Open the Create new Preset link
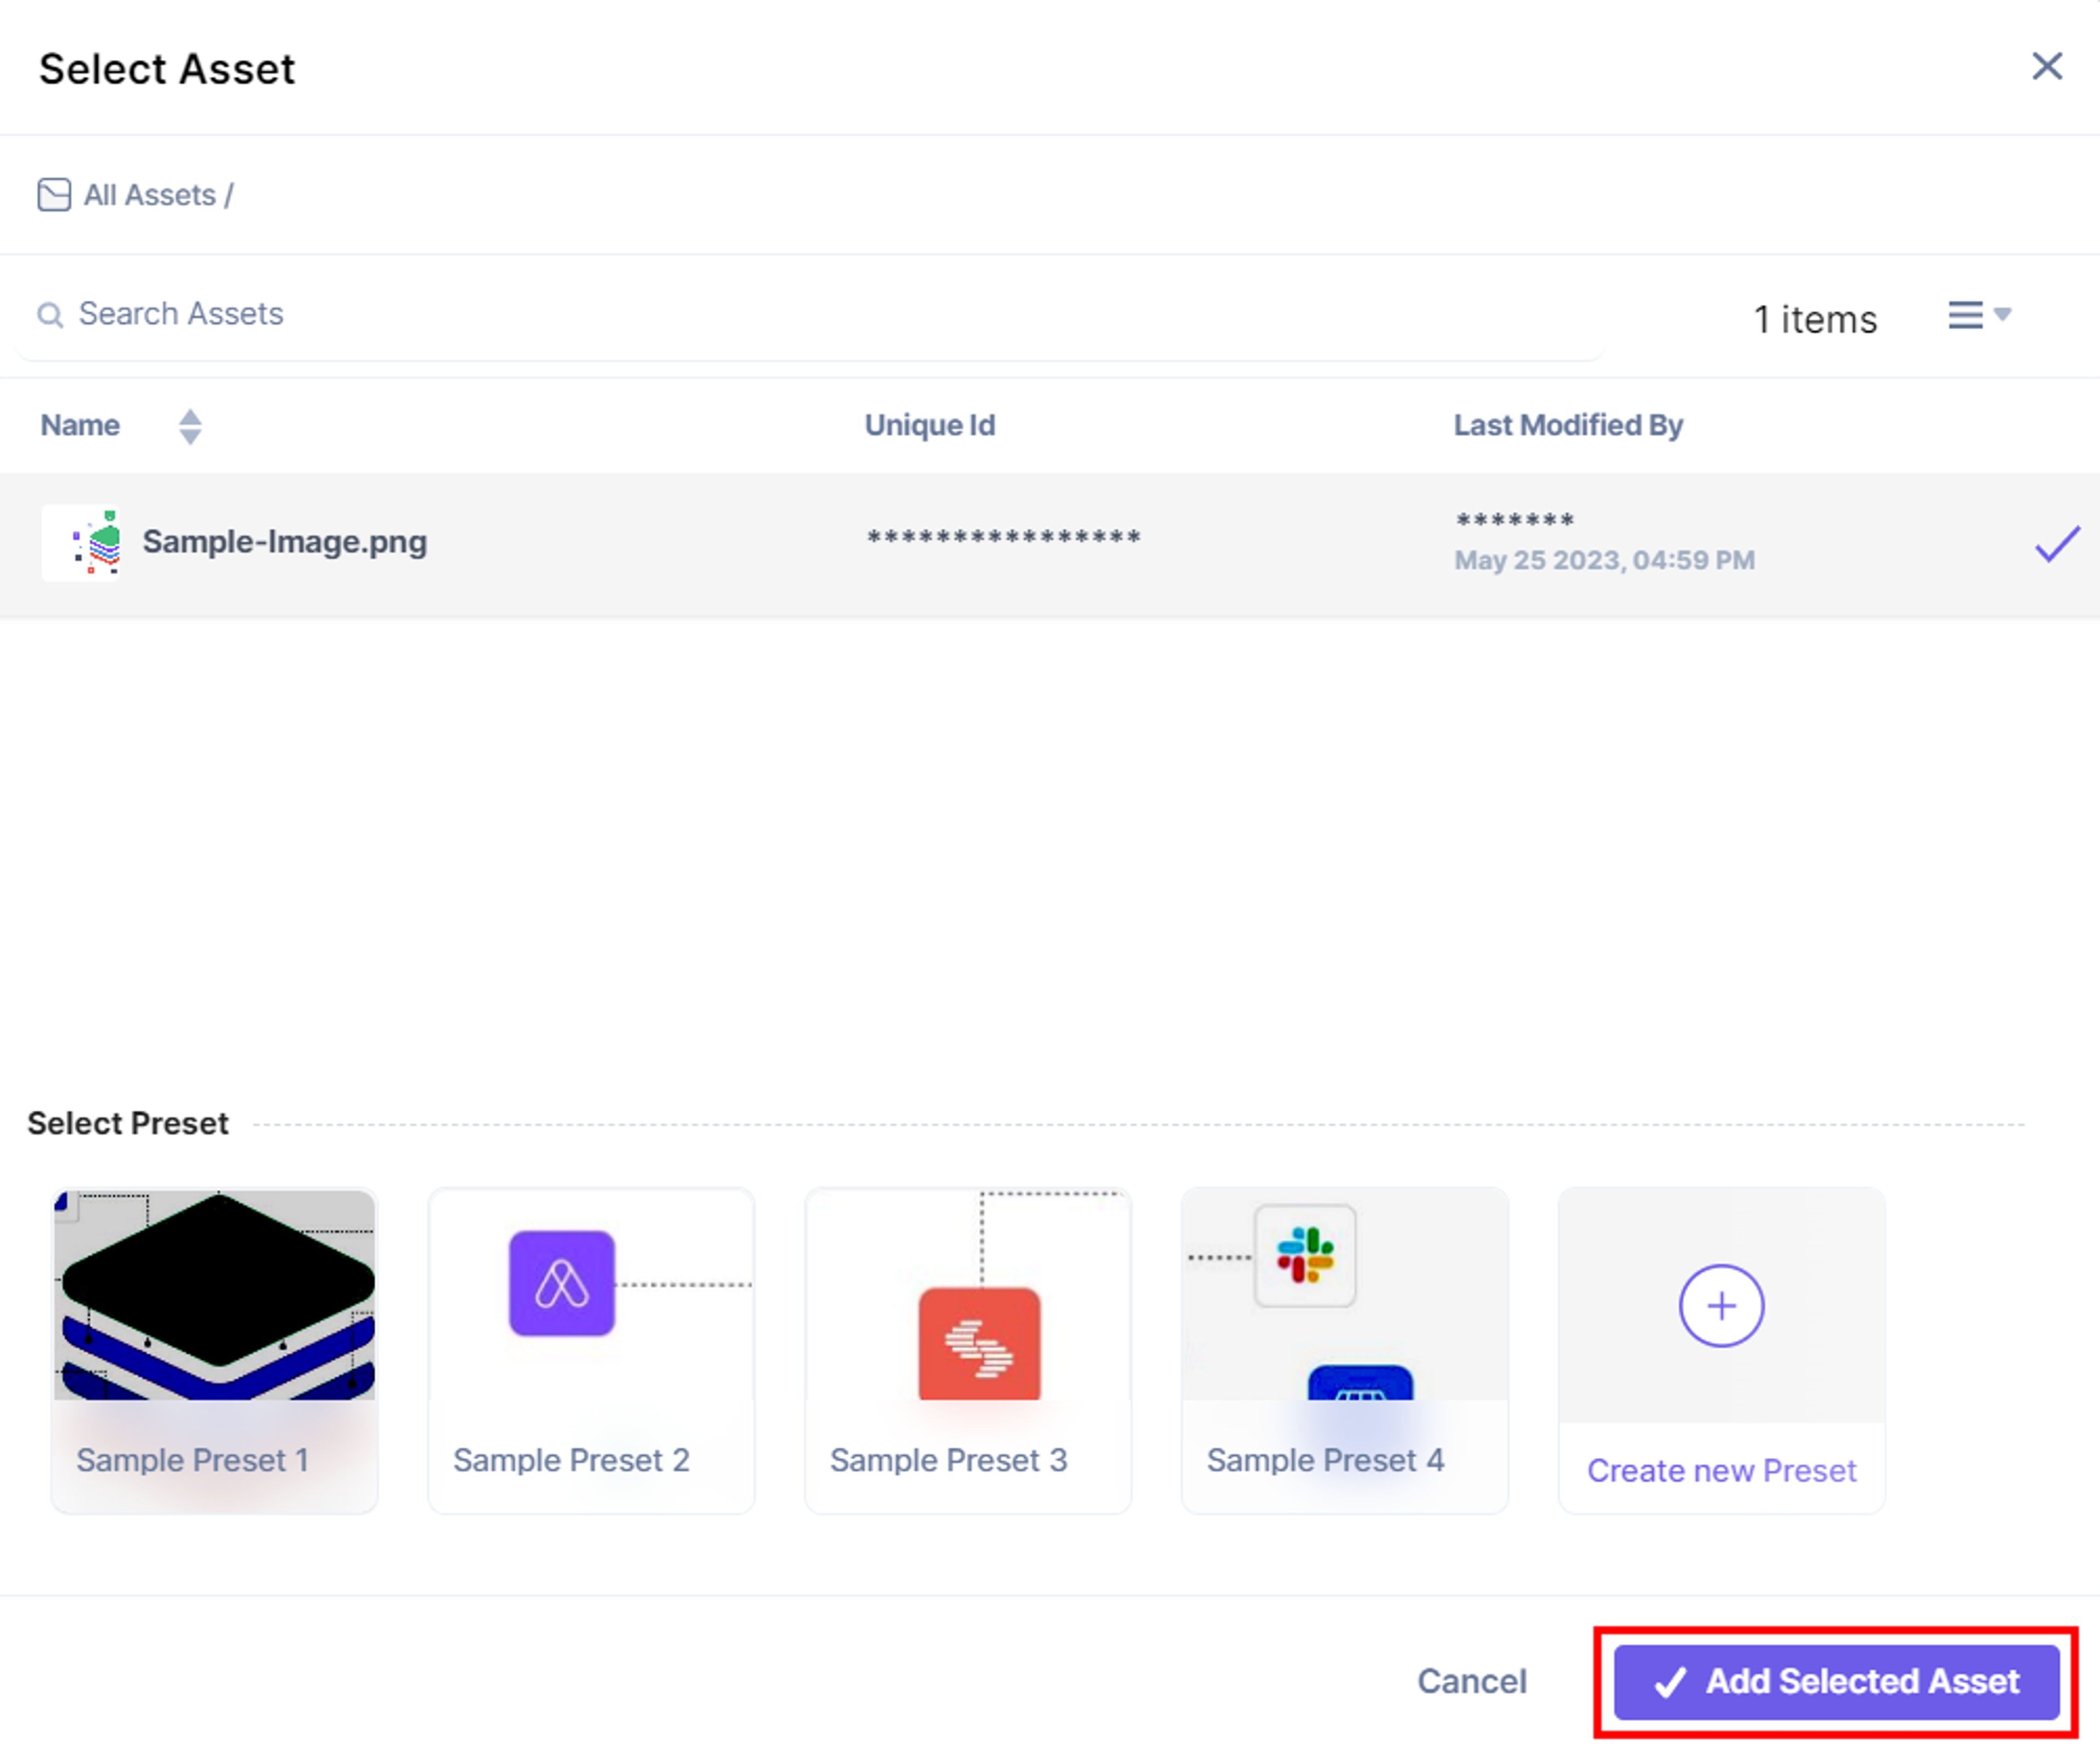 [x=1721, y=1471]
